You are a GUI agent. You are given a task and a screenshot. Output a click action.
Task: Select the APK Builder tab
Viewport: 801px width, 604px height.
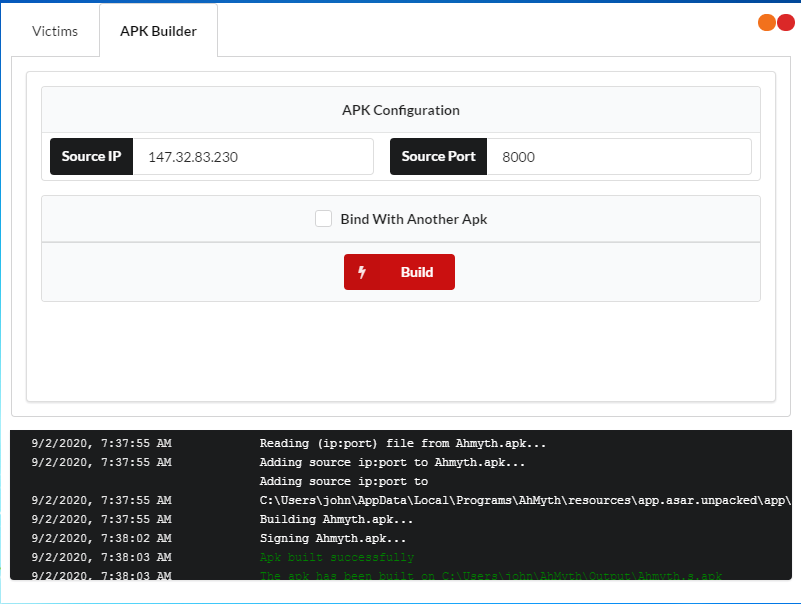158,31
